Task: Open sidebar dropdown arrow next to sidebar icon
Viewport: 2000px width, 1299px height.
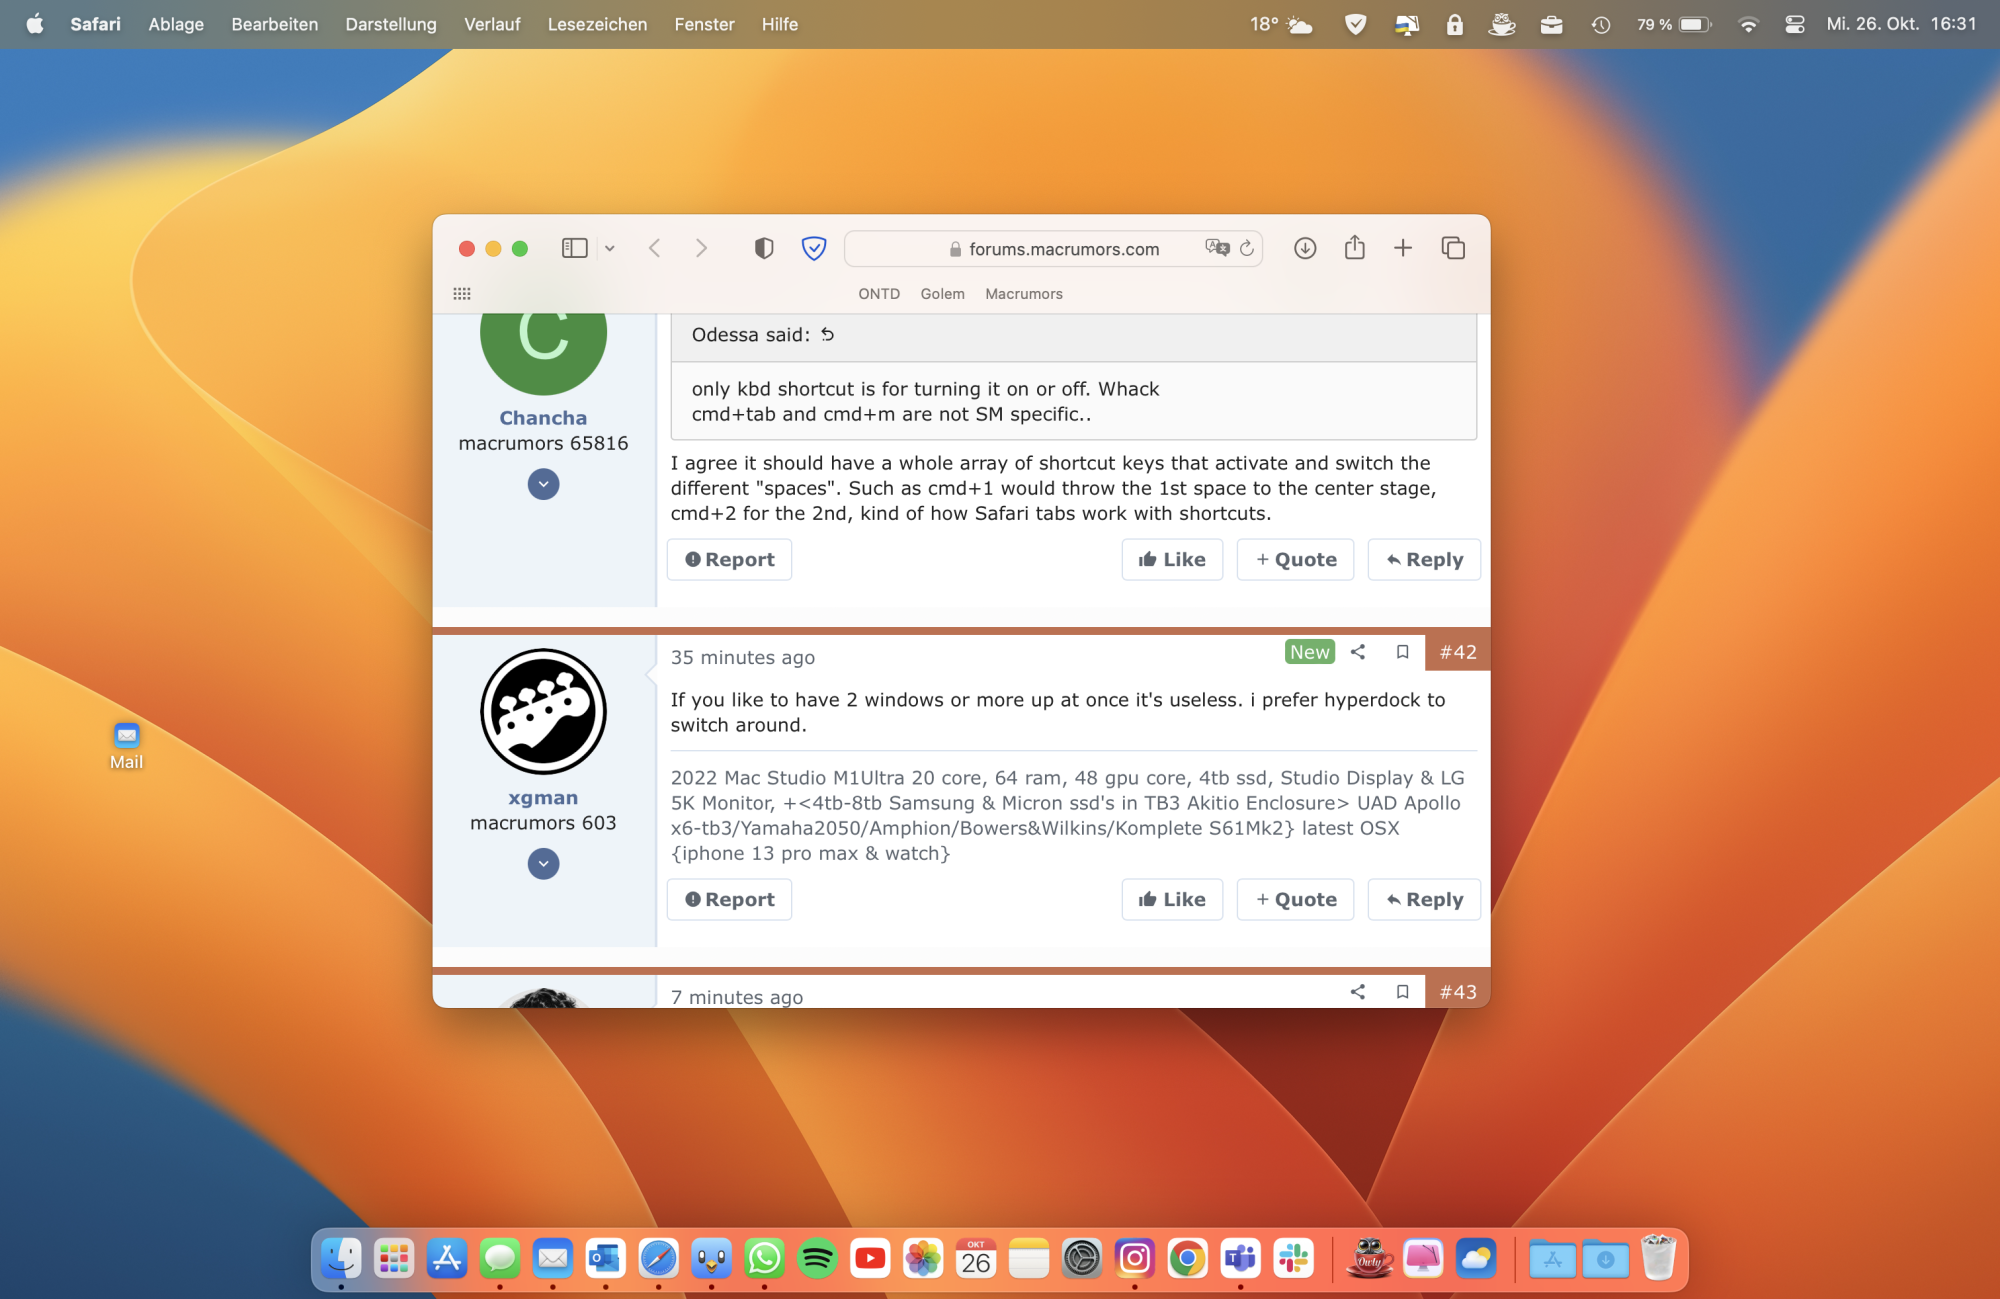Action: coord(609,248)
